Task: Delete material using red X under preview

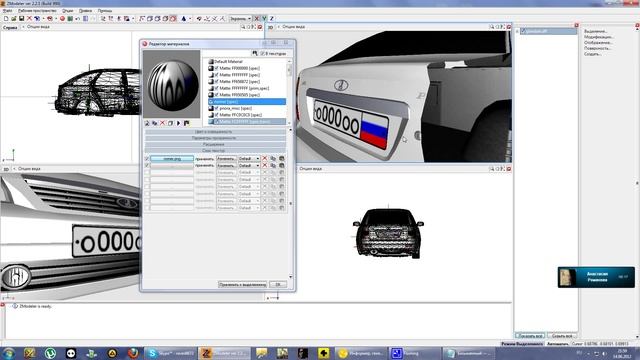Action: (162, 123)
